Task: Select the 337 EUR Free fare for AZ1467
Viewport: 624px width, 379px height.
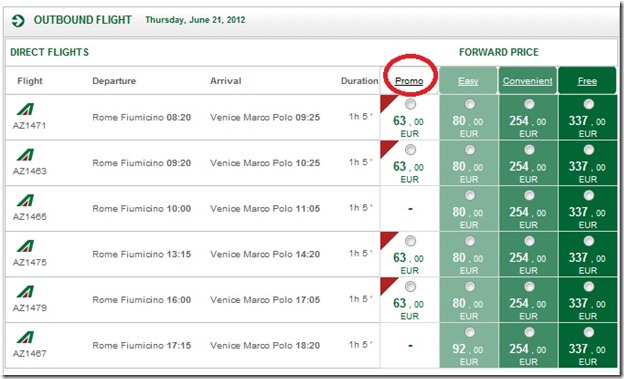Action: point(589,332)
